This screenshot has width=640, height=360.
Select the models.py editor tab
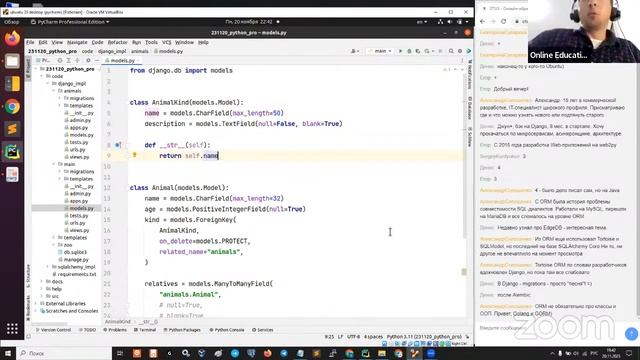click(122, 60)
